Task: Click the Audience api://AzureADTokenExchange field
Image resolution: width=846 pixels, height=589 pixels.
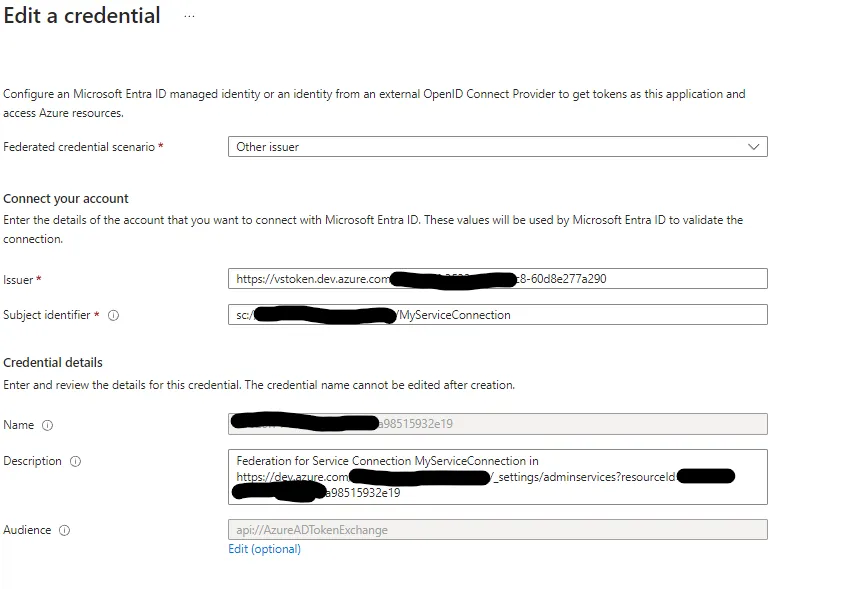Action: click(x=497, y=530)
